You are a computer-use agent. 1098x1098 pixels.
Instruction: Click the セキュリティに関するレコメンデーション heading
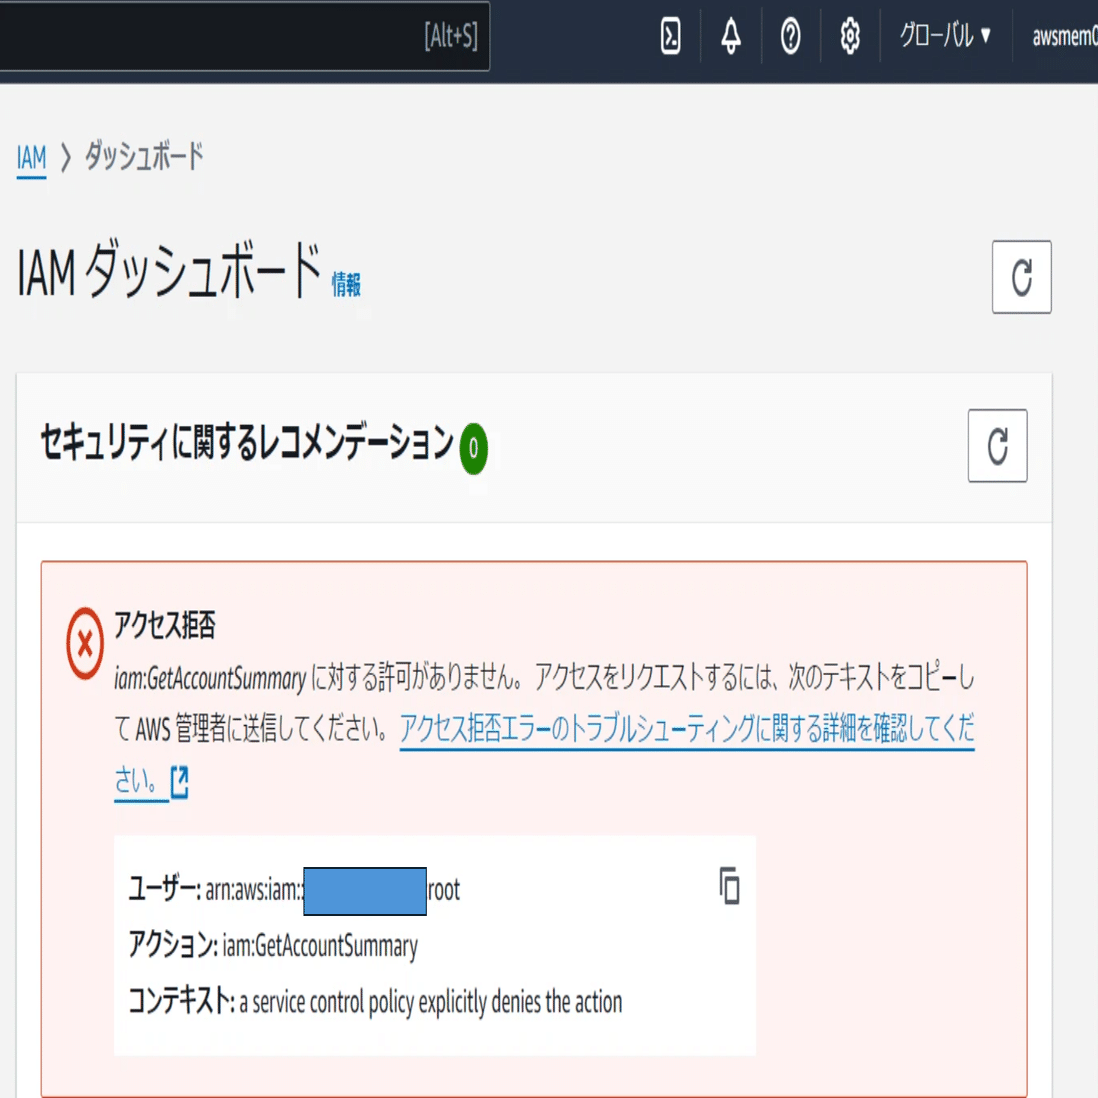(247, 443)
